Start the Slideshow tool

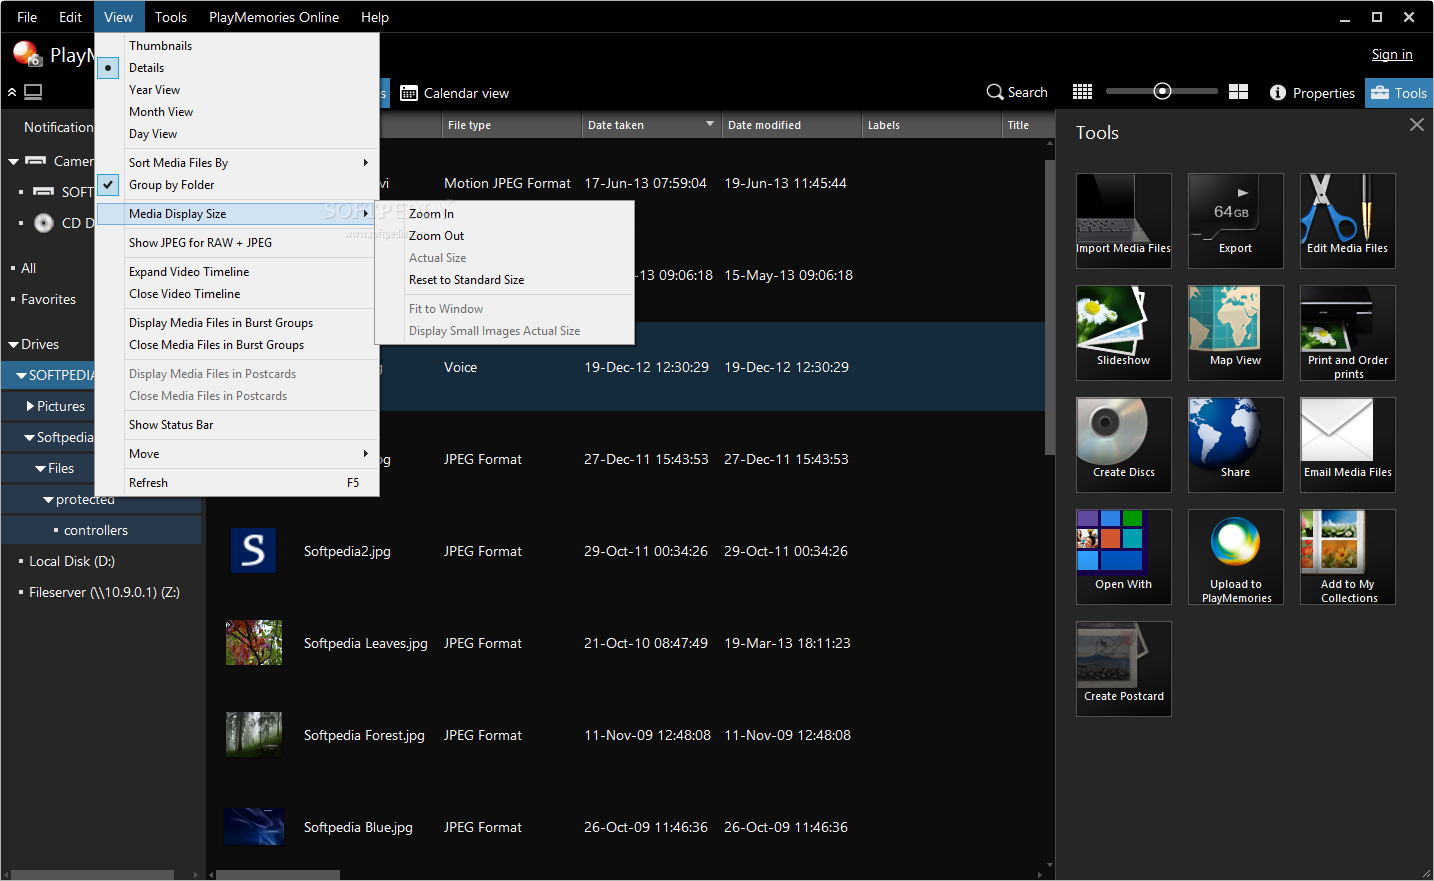pyautogui.click(x=1124, y=333)
